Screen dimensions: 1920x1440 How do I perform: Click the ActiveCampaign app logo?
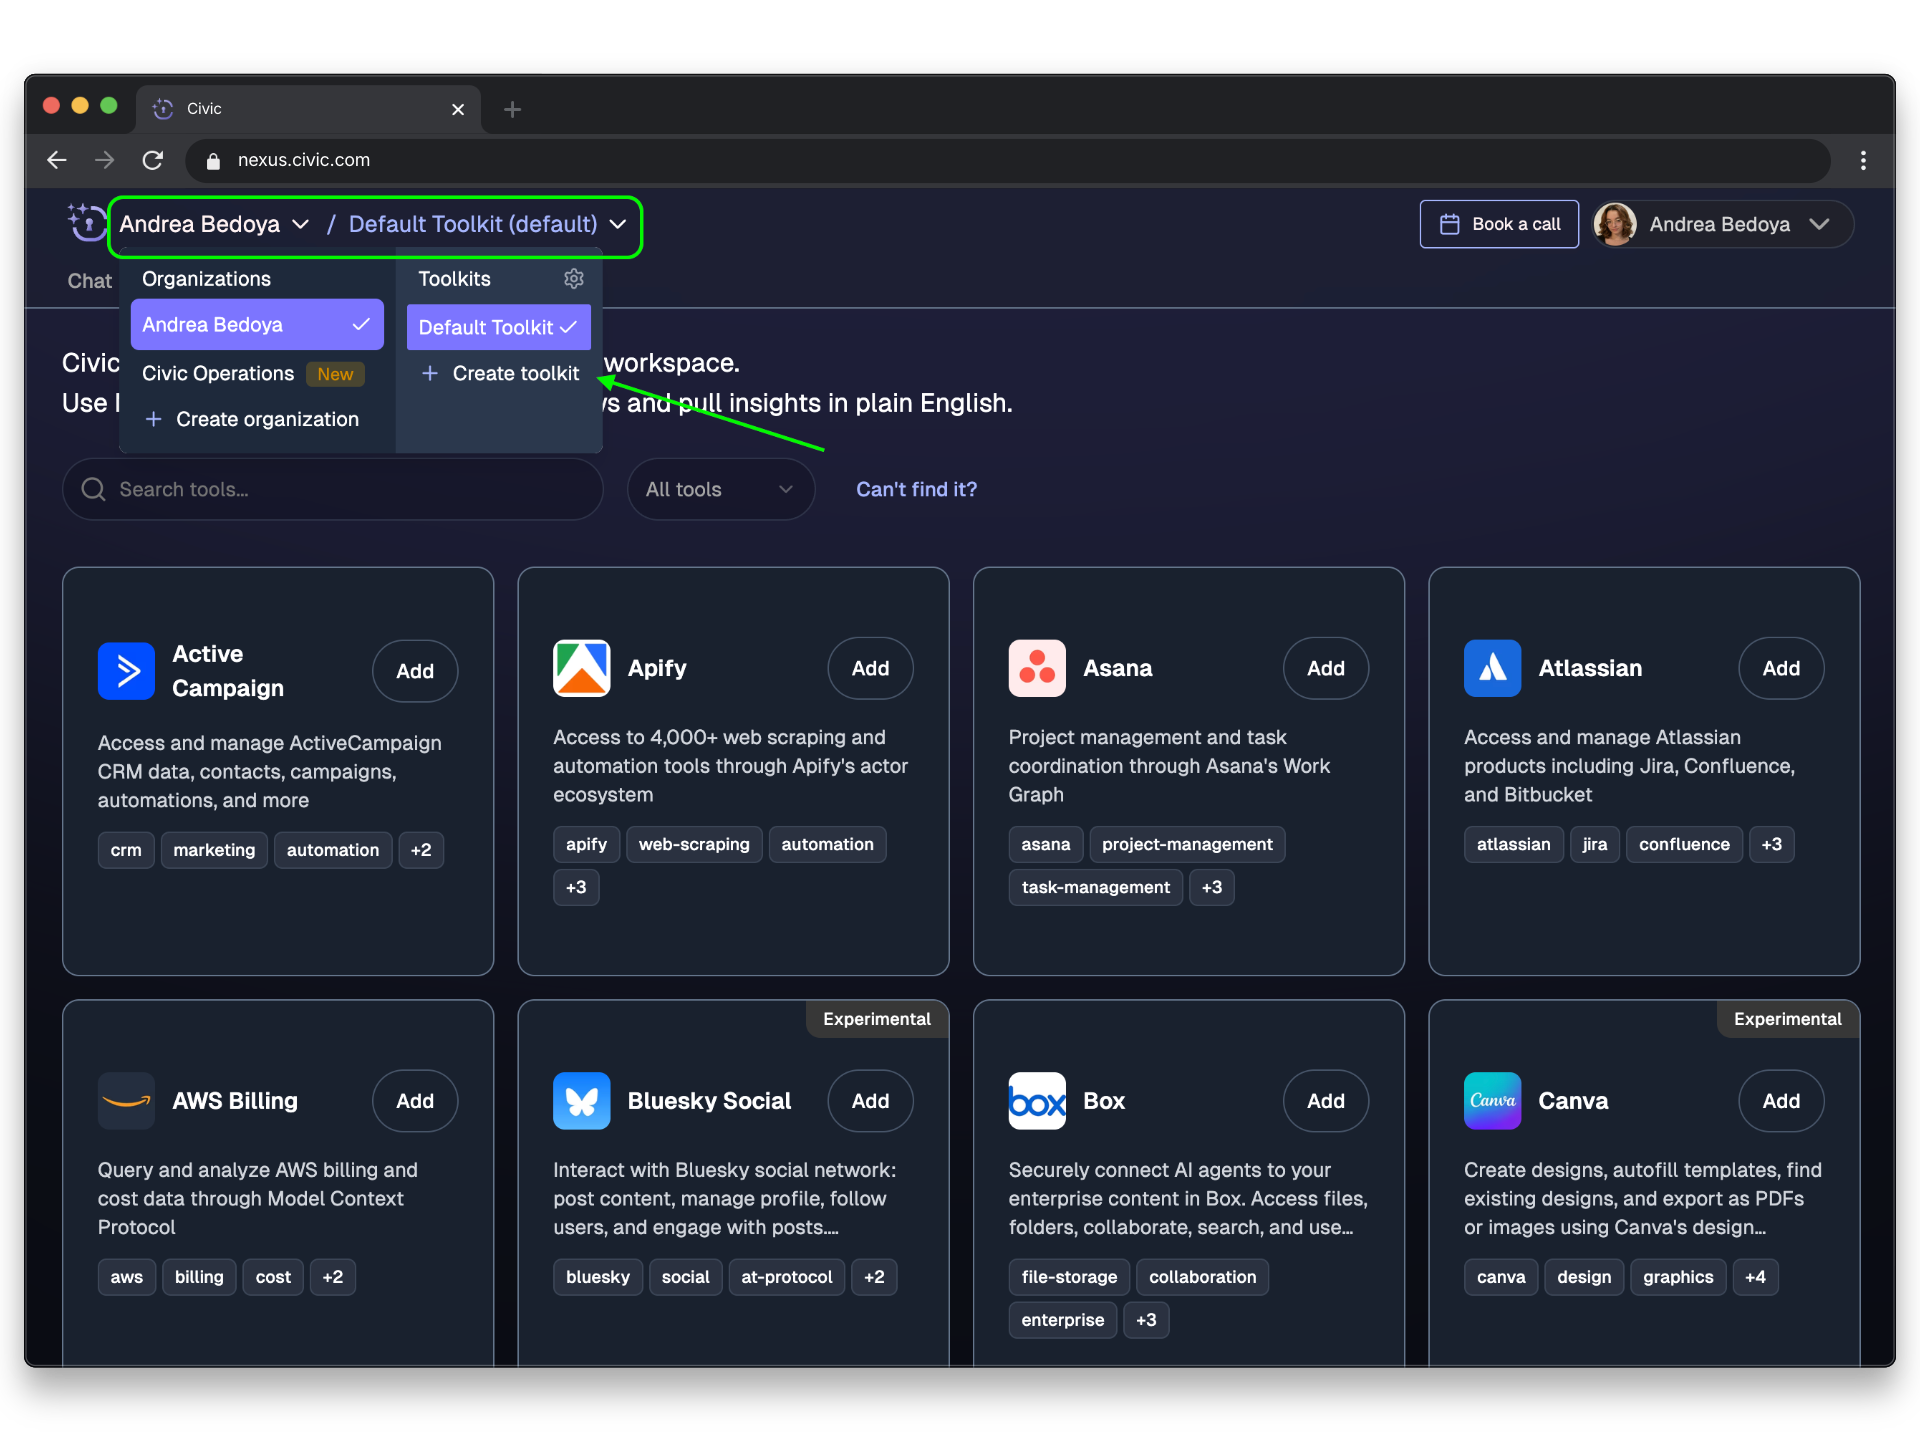tap(126, 671)
